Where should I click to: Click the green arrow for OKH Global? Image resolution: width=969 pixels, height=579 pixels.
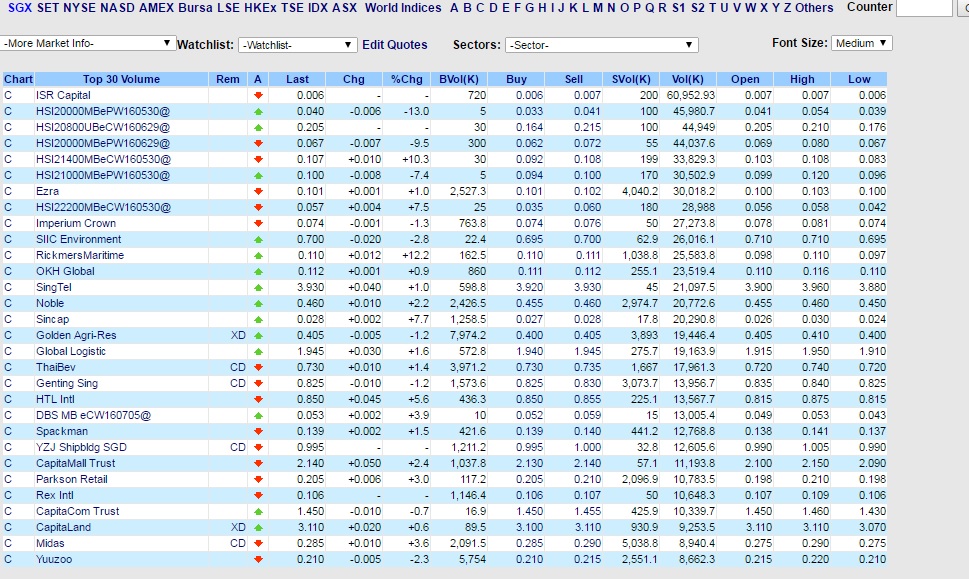258,271
